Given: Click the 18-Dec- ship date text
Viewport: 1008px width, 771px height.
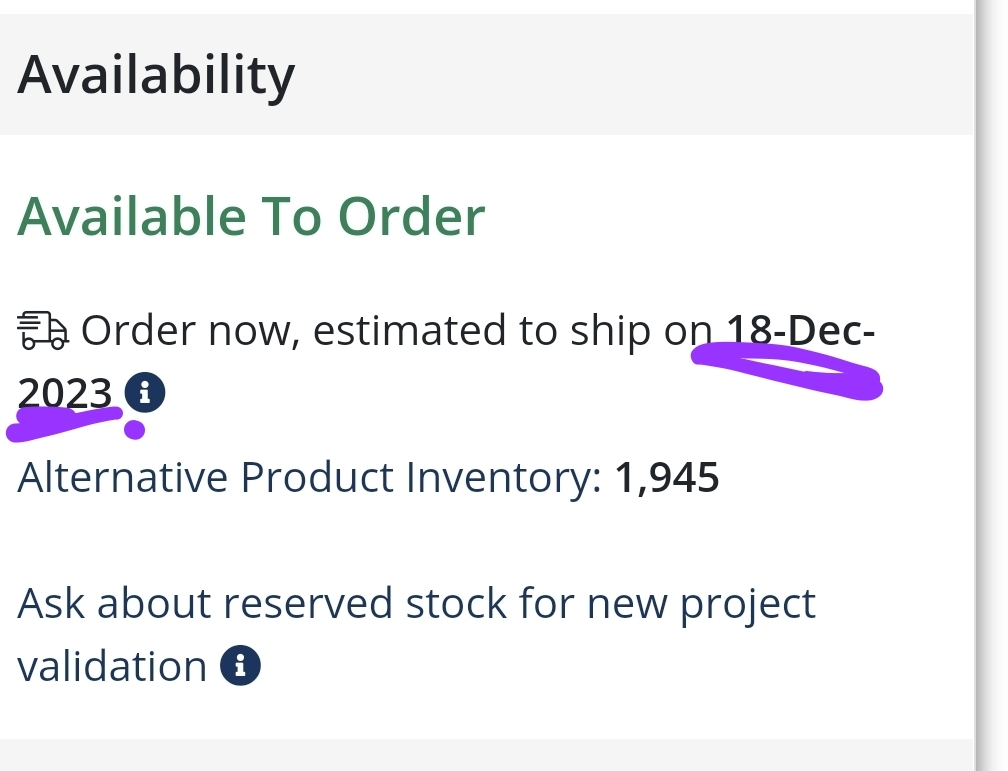Looking at the screenshot, I should (x=800, y=331).
